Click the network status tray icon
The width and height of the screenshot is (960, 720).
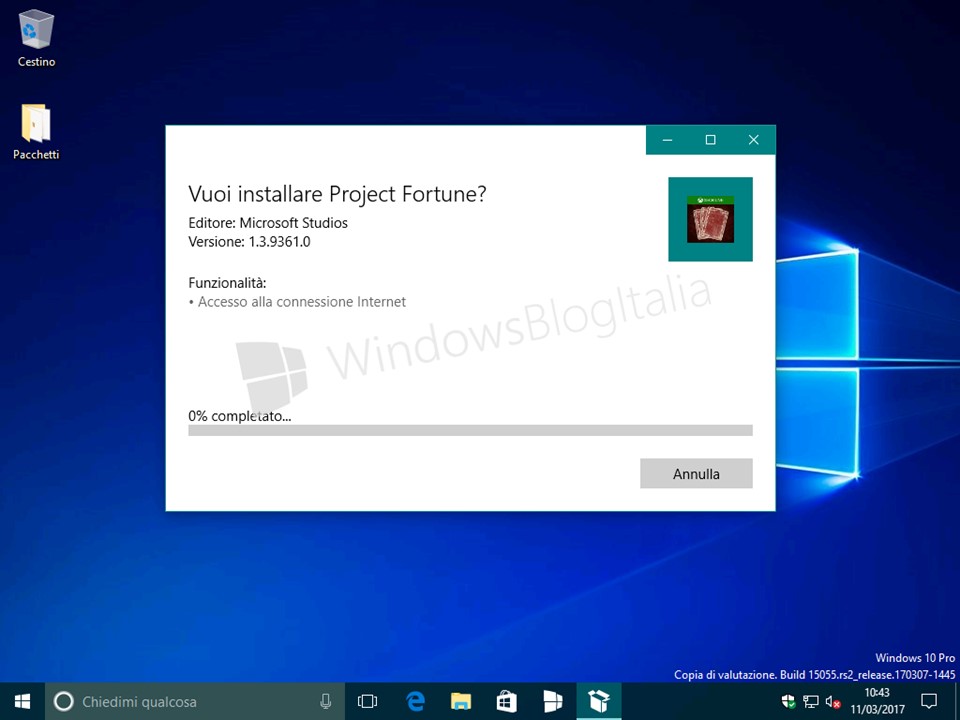click(x=811, y=702)
